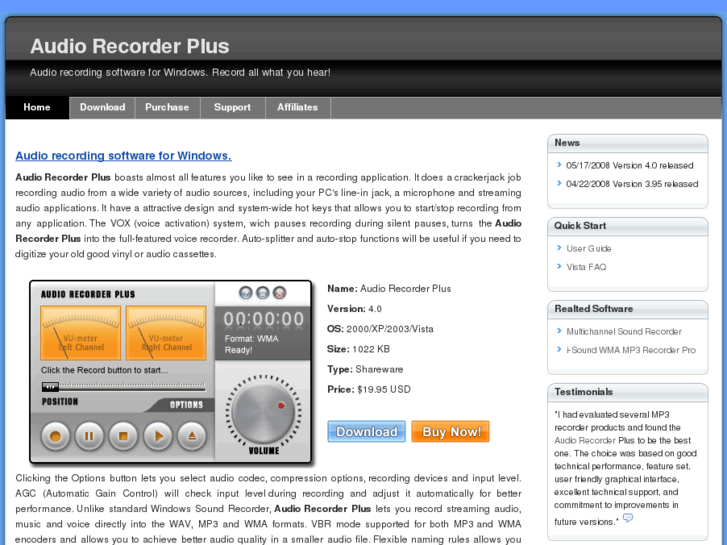Click the arrow bullet beside User Guide

[x=559, y=248]
